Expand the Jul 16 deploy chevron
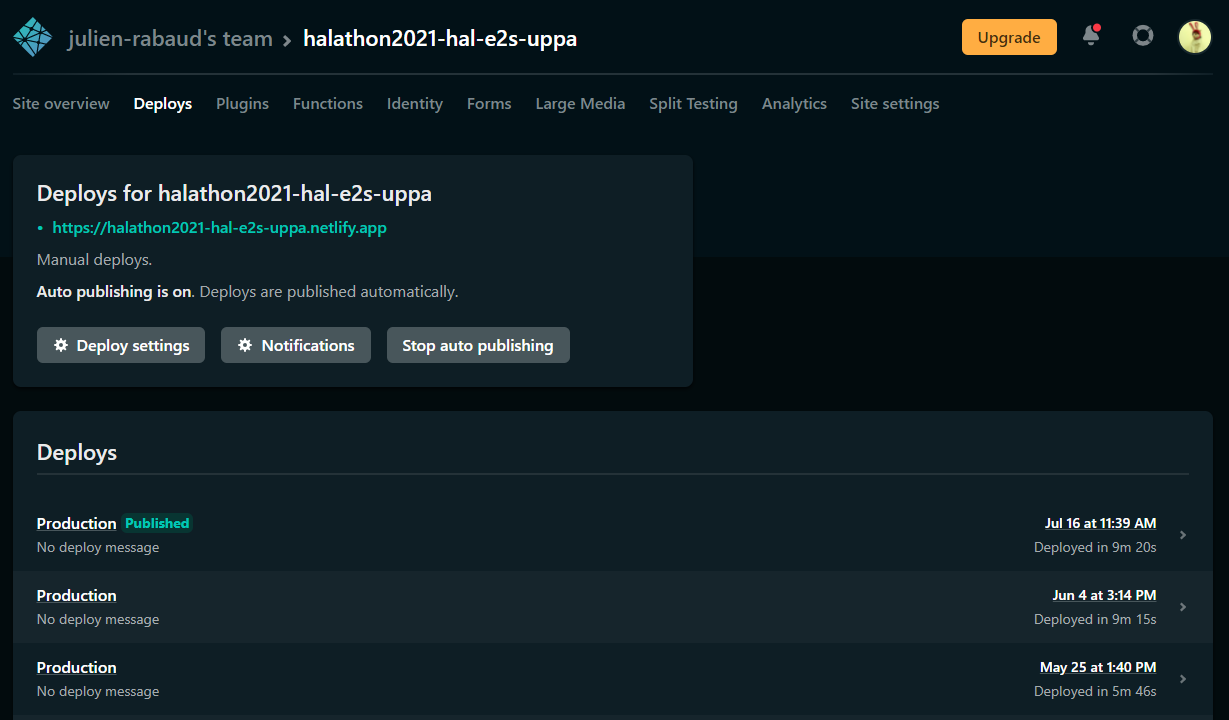1229x720 pixels. coord(1183,535)
